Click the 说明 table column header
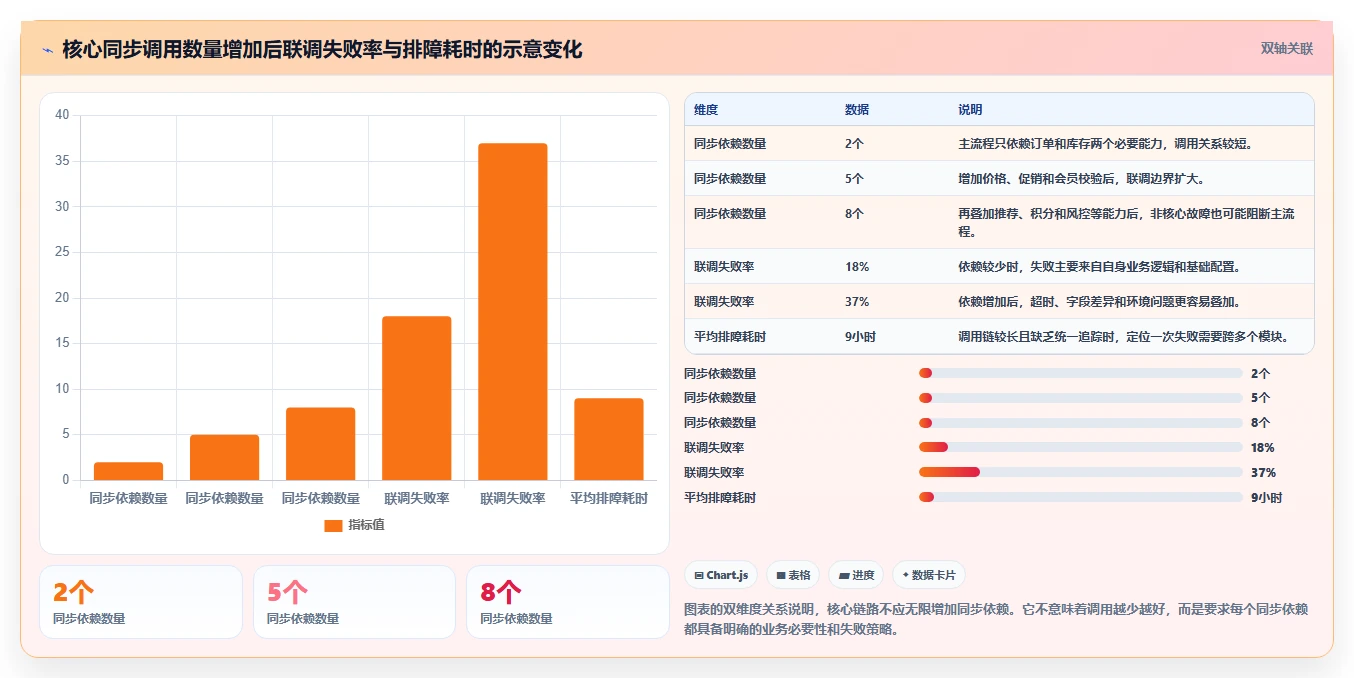The image size is (1354, 678). click(970, 110)
